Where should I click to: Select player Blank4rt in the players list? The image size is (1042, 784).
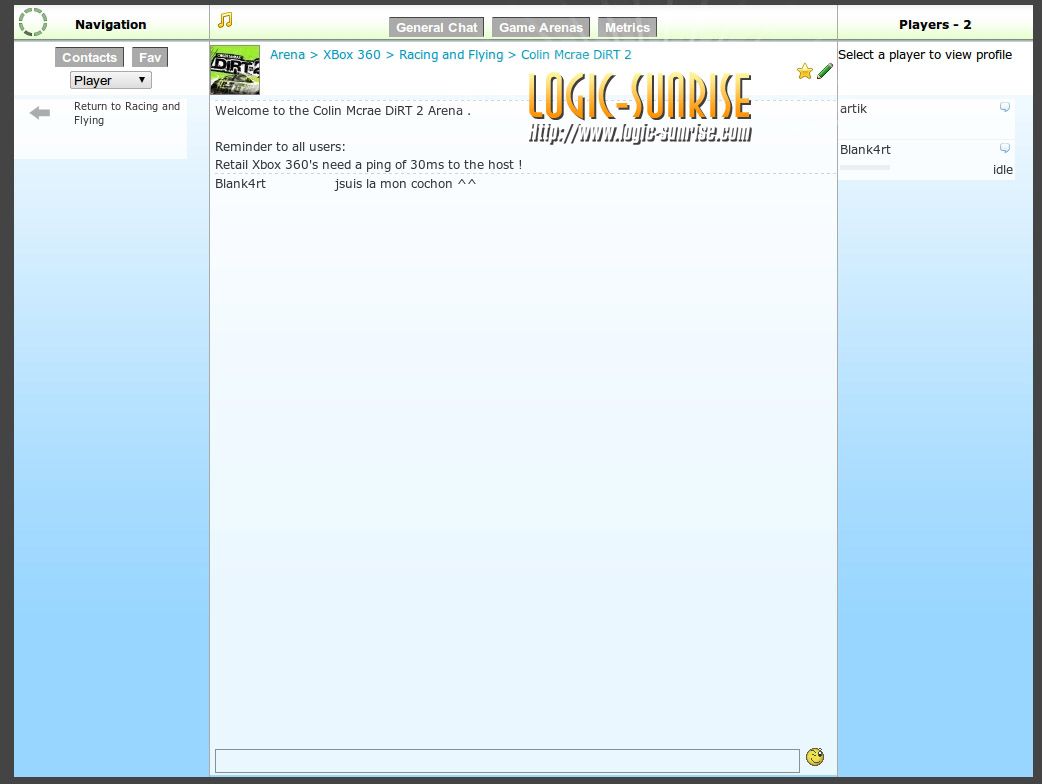[865, 149]
